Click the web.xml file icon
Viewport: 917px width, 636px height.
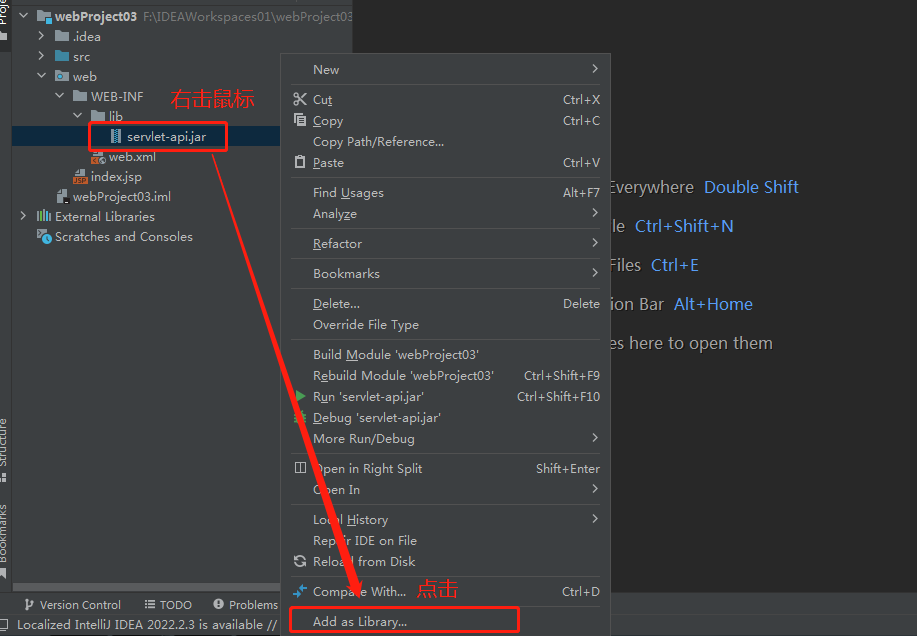[x=98, y=157]
